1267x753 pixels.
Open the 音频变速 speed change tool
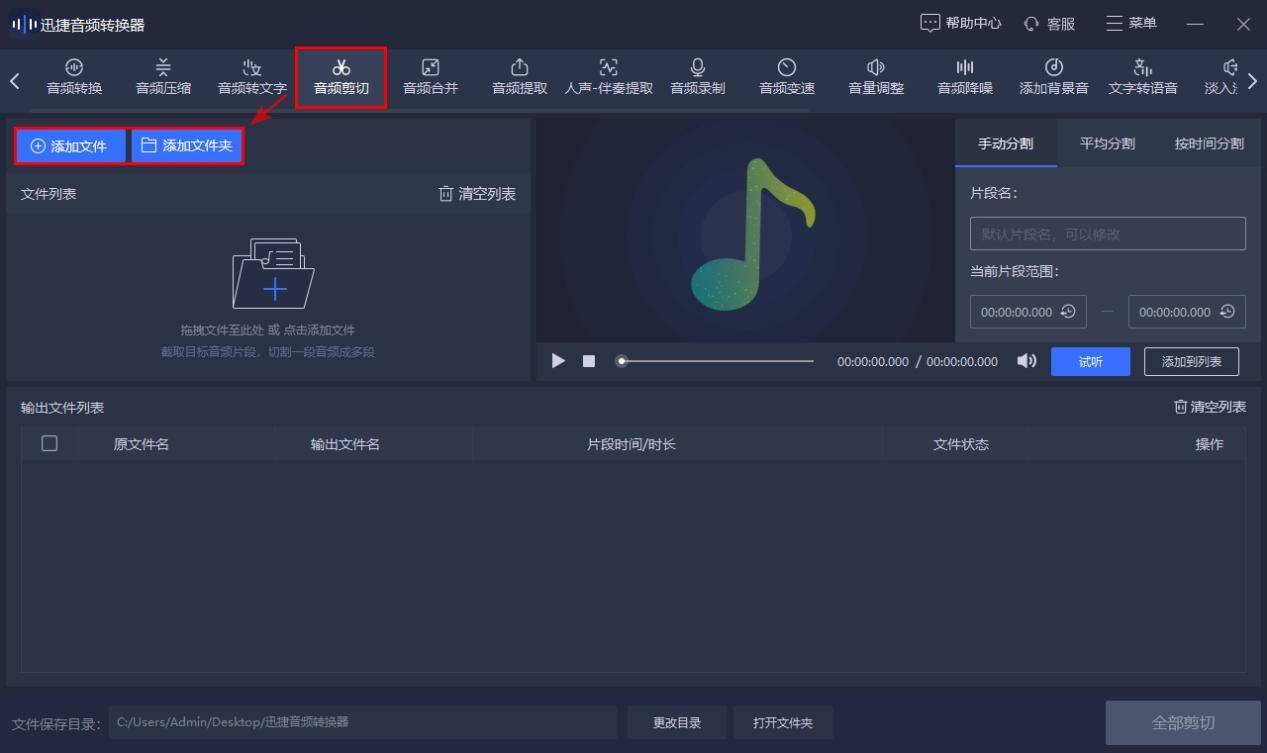[x=786, y=77]
